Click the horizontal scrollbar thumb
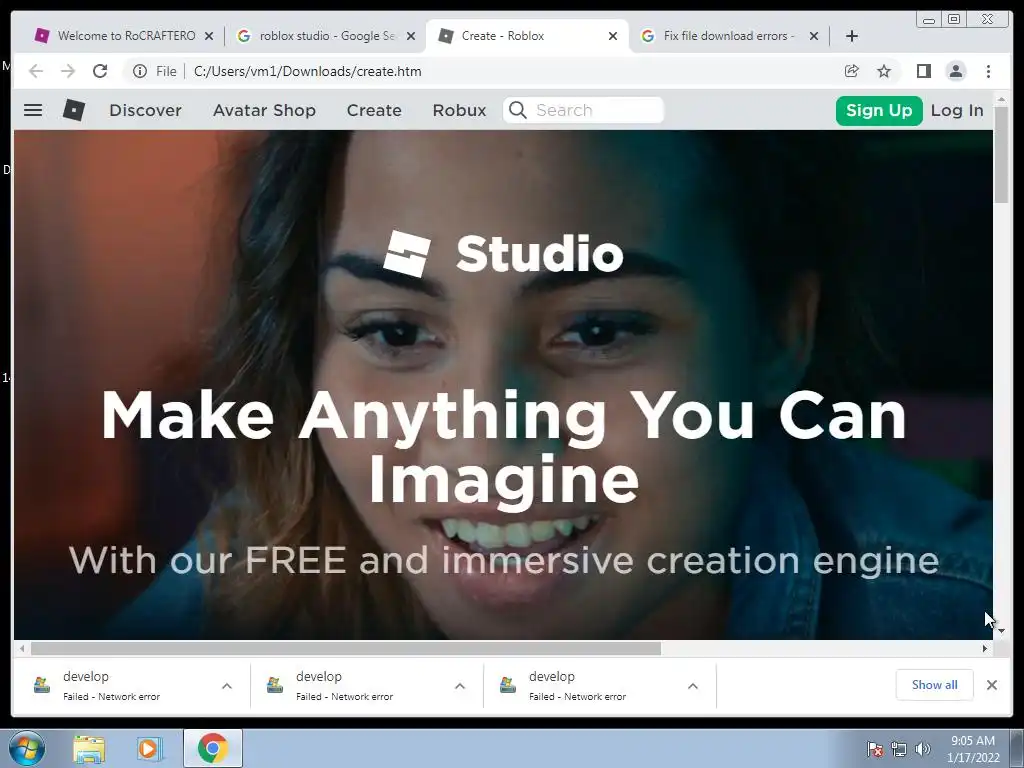Image resolution: width=1024 pixels, height=768 pixels. point(346,648)
